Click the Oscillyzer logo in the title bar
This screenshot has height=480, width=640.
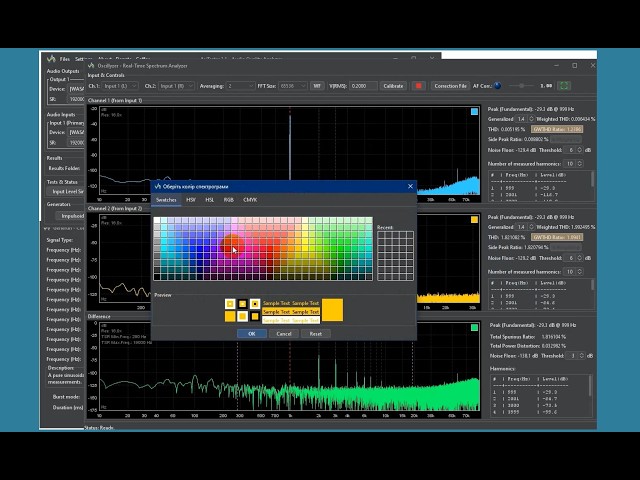point(91,66)
